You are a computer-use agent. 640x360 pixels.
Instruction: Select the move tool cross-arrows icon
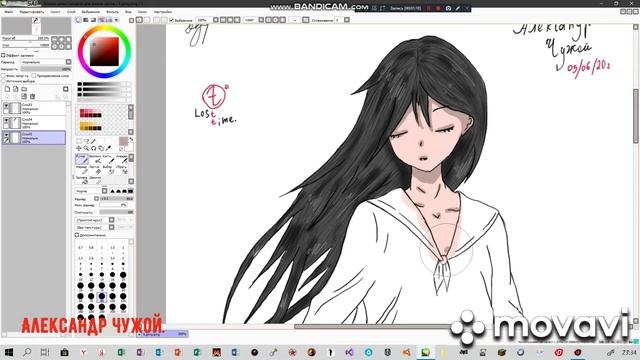point(79,148)
